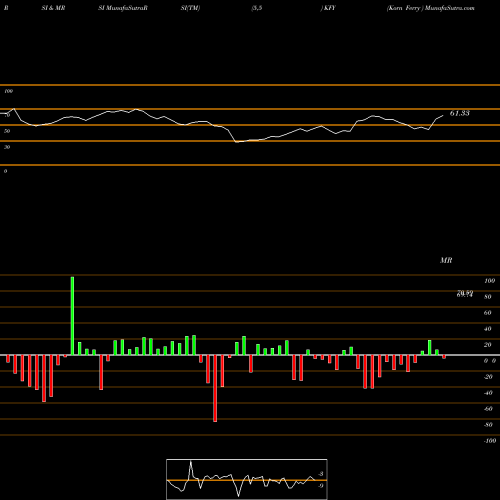
Task: Click the 60 label on the MR axis
Action: (487, 313)
